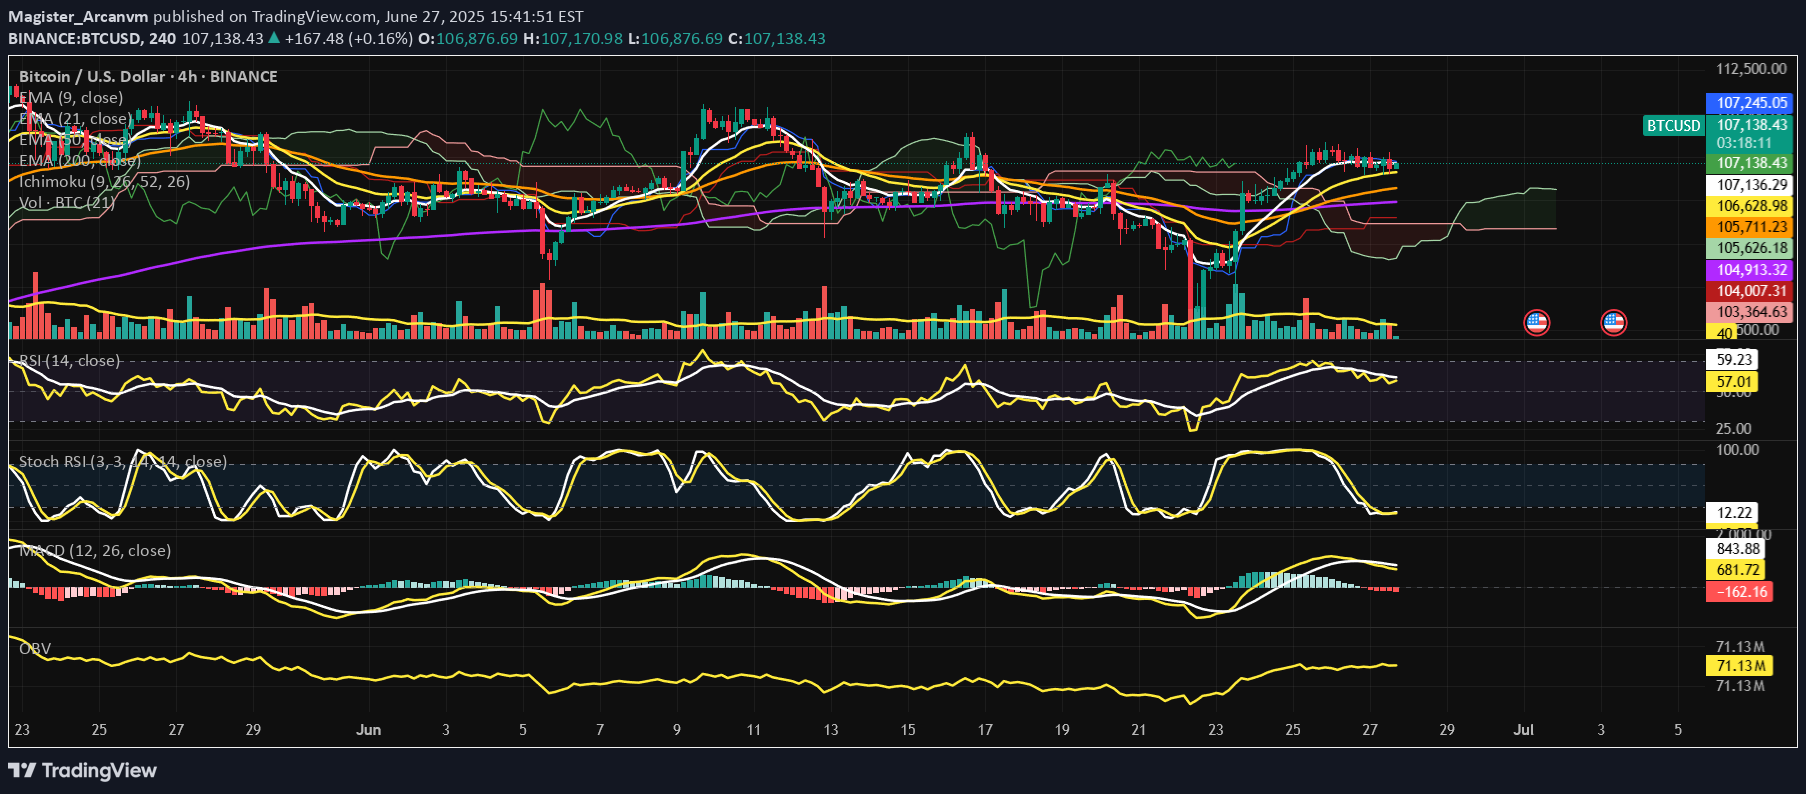The width and height of the screenshot is (1806, 794).
Task: Click date 11 on the time axis
Action: (x=754, y=730)
